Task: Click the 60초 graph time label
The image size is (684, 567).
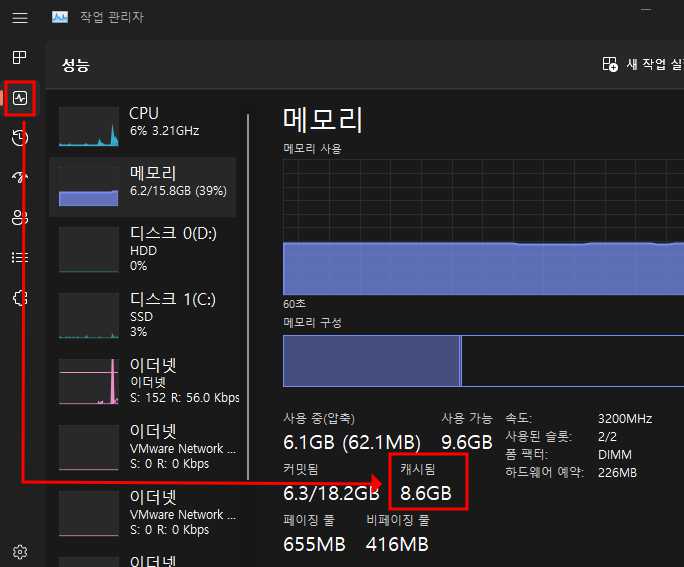Action: pos(294,304)
